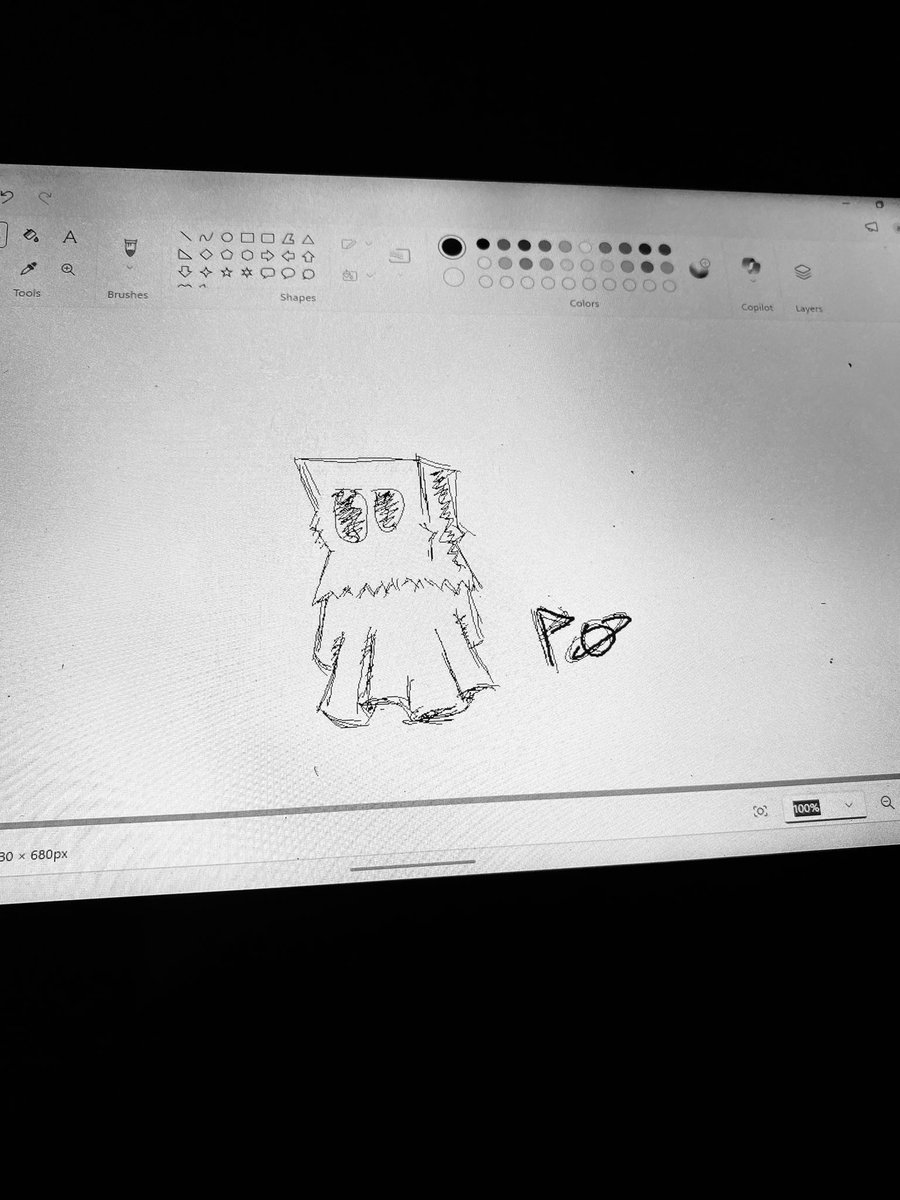Select the Magnifier tool
This screenshot has width=900, height=1200.
click(68, 269)
